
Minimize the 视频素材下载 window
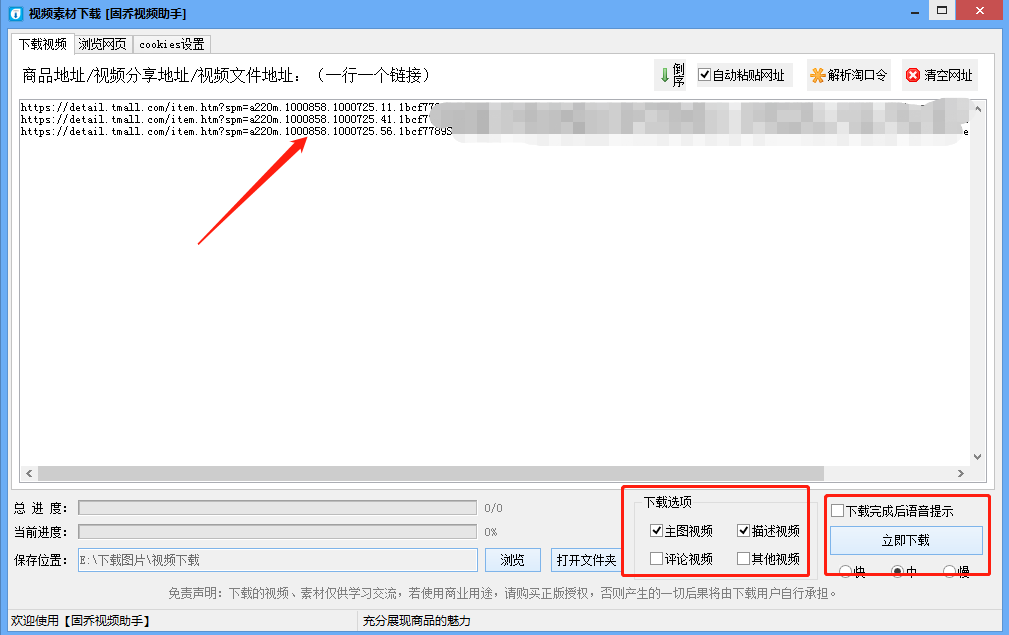912,11
